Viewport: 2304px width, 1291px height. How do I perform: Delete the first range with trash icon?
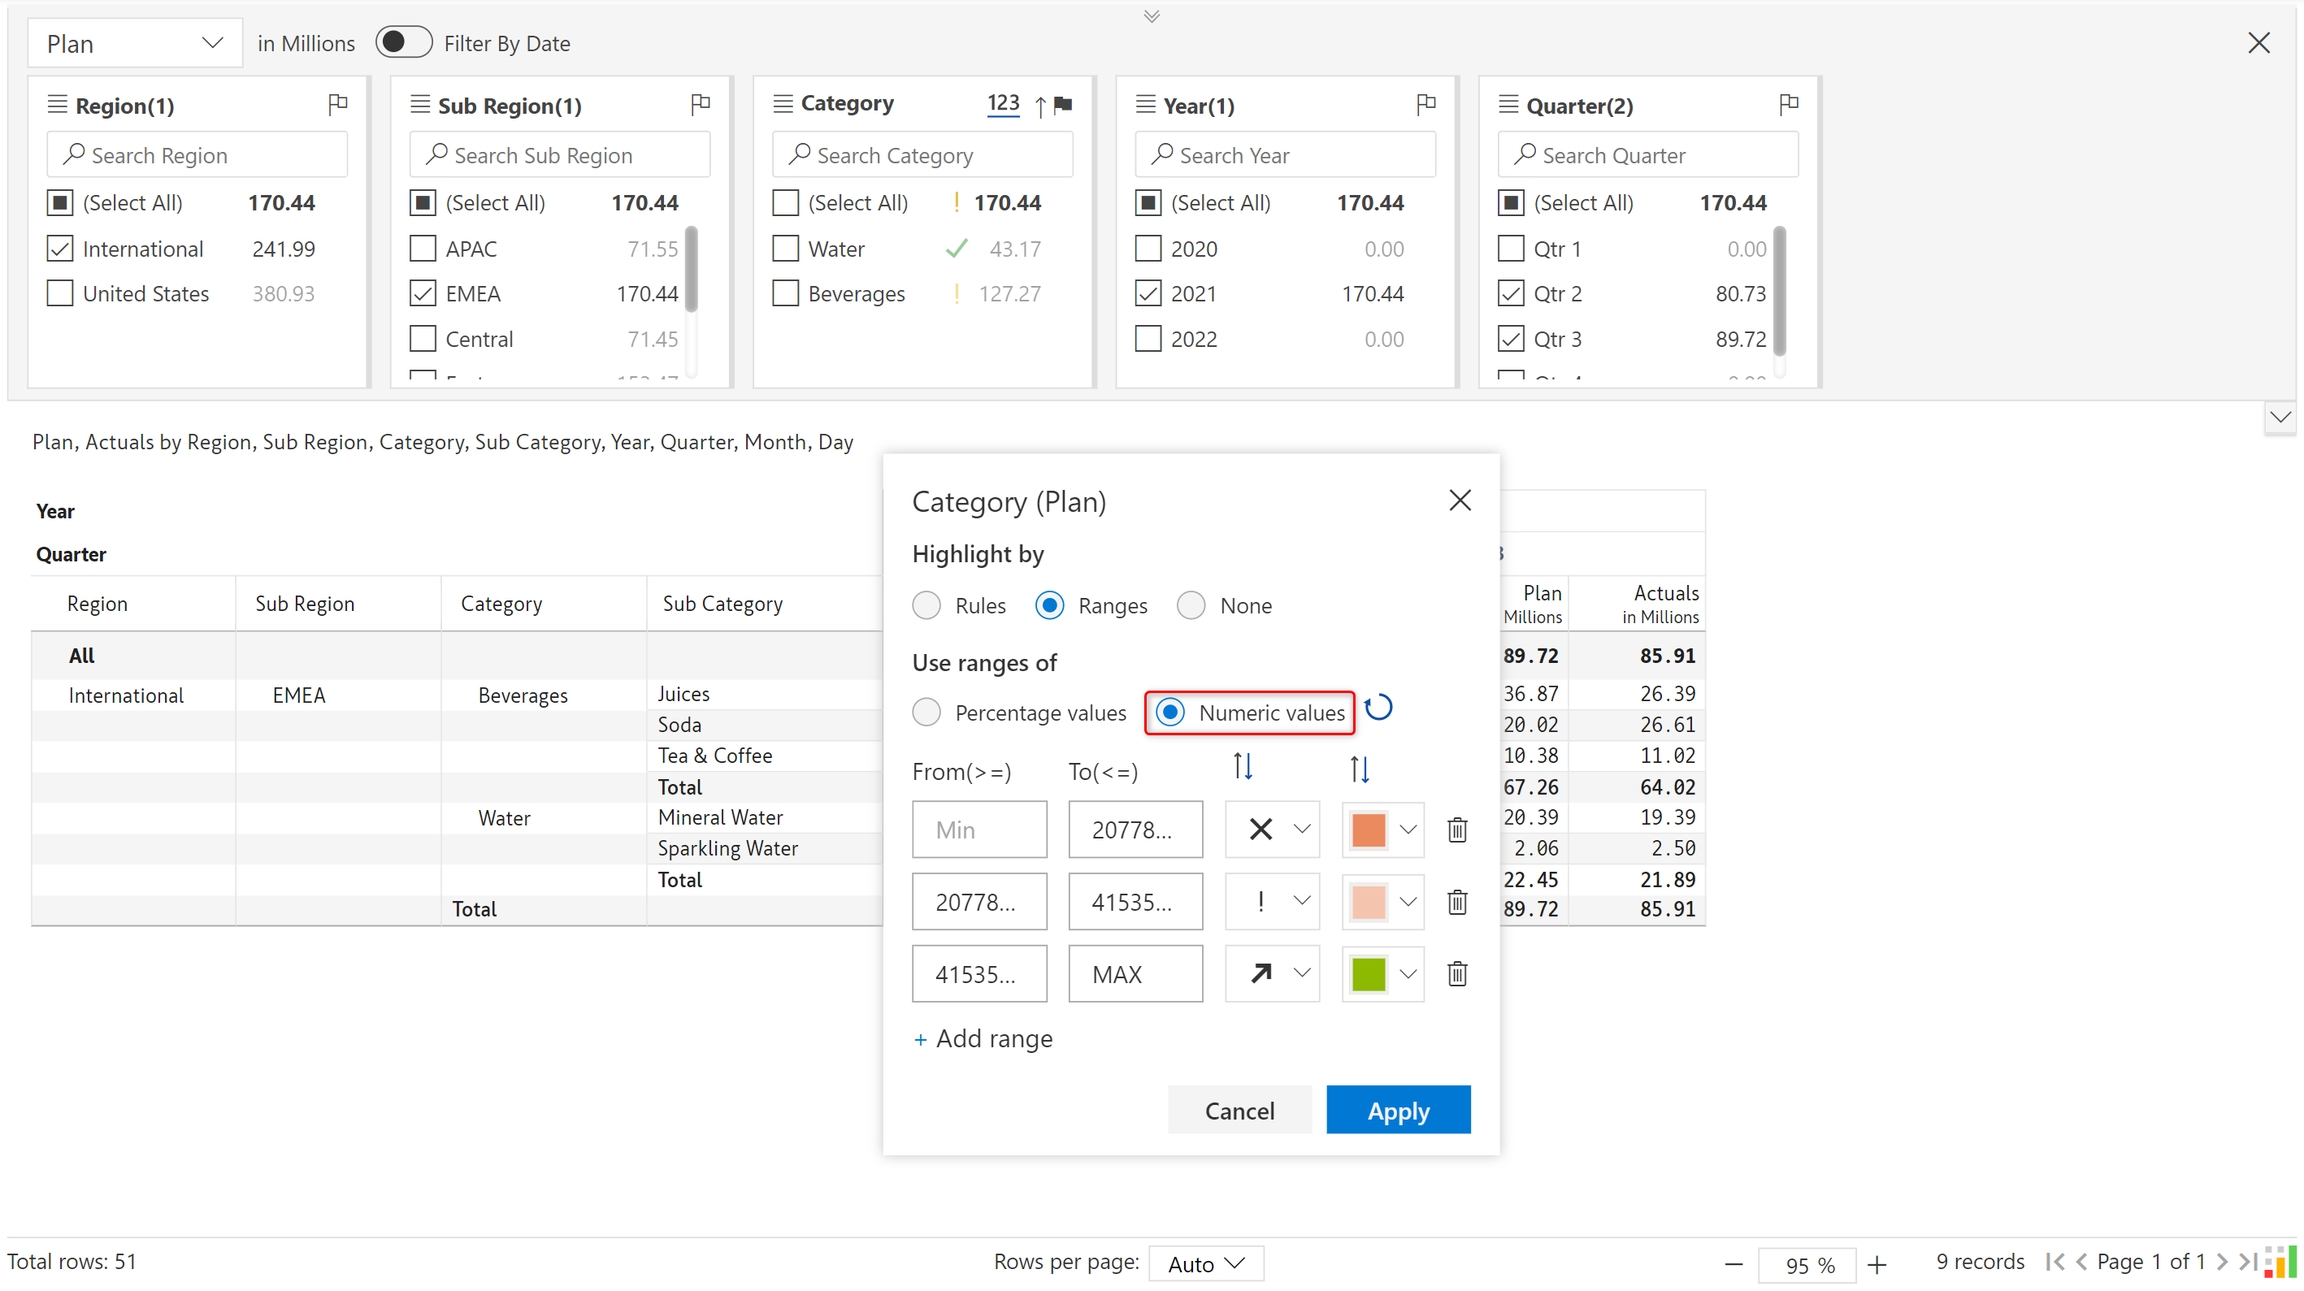(x=1457, y=829)
